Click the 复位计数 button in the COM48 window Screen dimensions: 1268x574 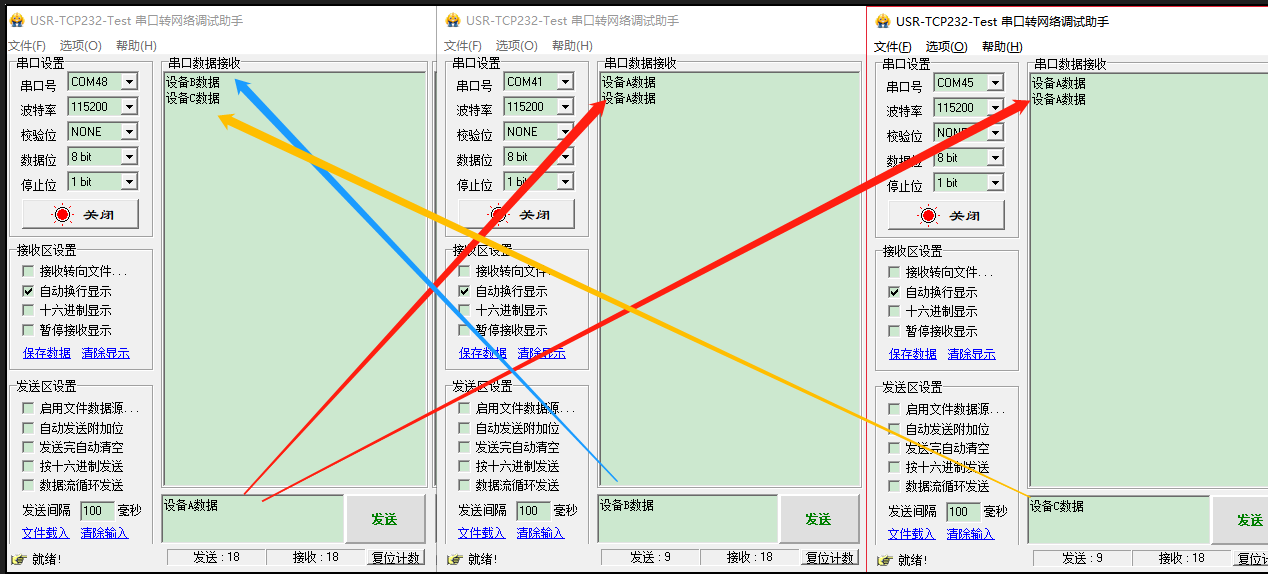point(397,557)
